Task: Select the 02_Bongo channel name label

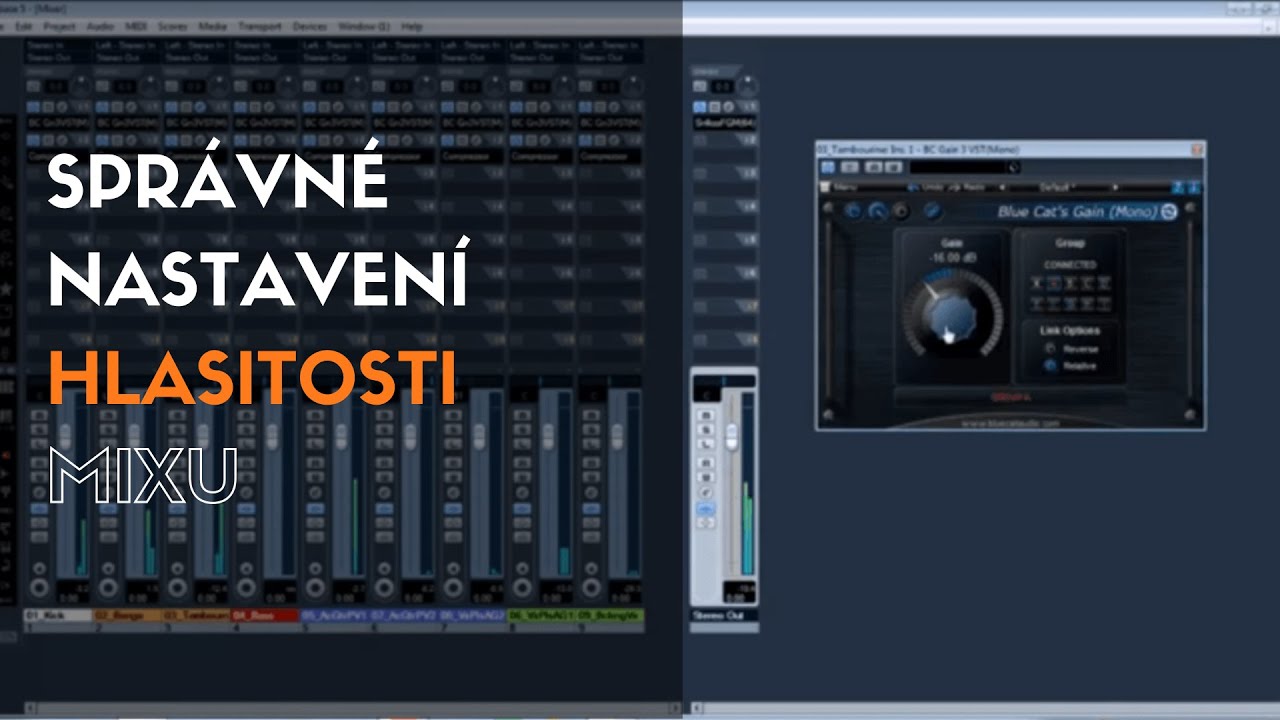Action: pyautogui.click(x=126, y=615)
